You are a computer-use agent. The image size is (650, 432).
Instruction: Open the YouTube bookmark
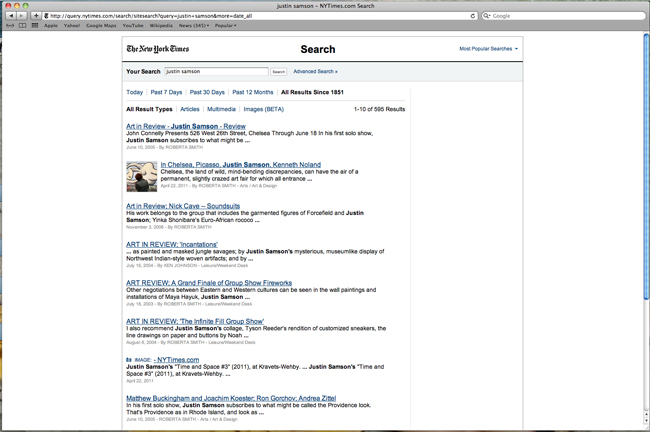click(x=133, y=25)
